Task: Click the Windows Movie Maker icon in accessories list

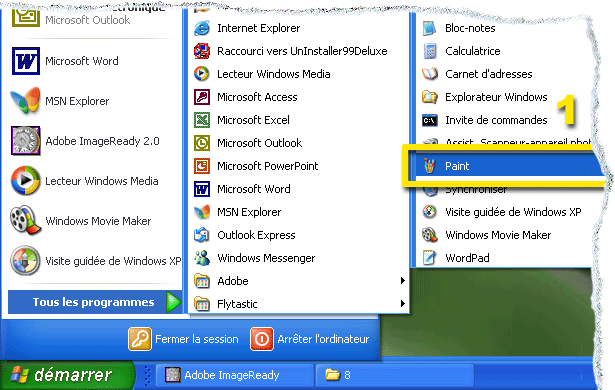Action: pos(429,235)
